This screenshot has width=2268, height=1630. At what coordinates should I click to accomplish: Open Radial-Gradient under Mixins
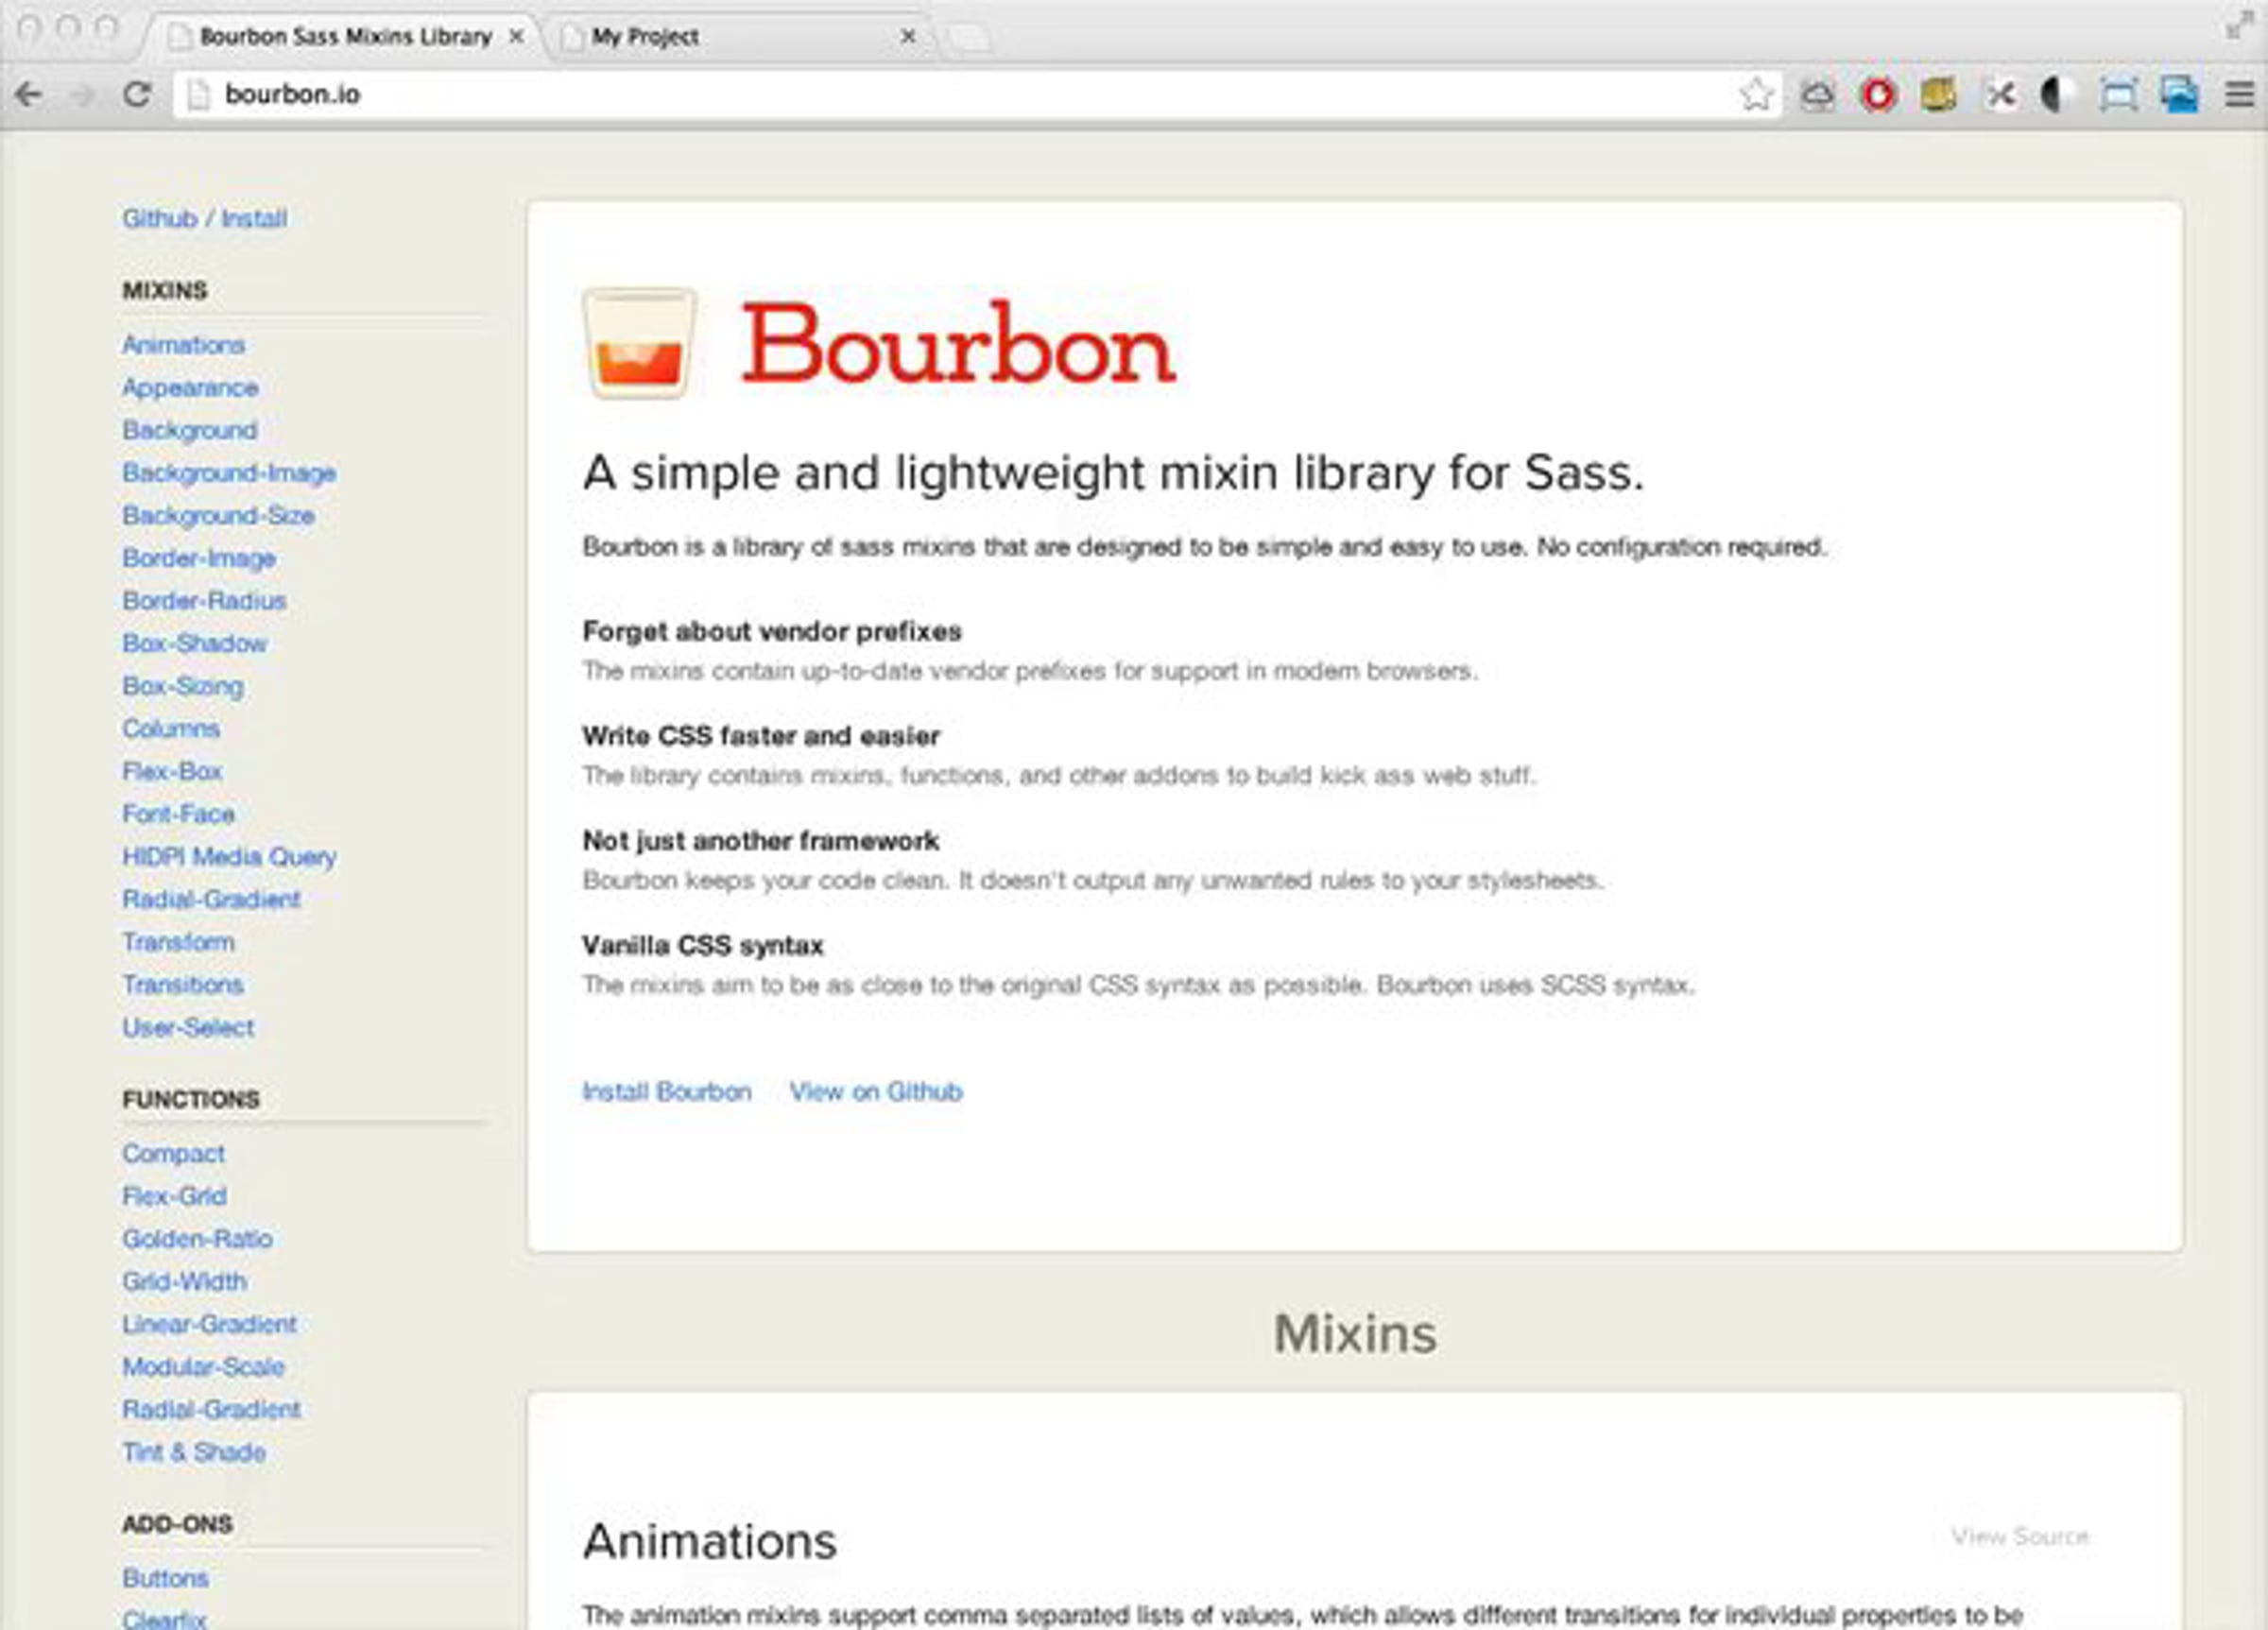click(211, 899)
